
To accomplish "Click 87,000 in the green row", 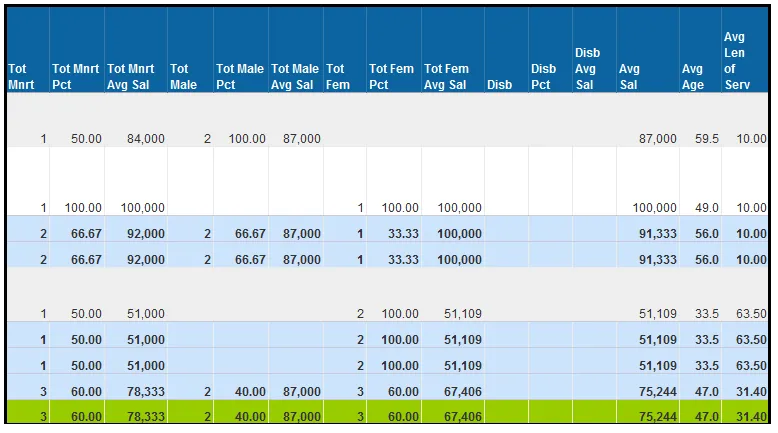I will pos(302,417).
